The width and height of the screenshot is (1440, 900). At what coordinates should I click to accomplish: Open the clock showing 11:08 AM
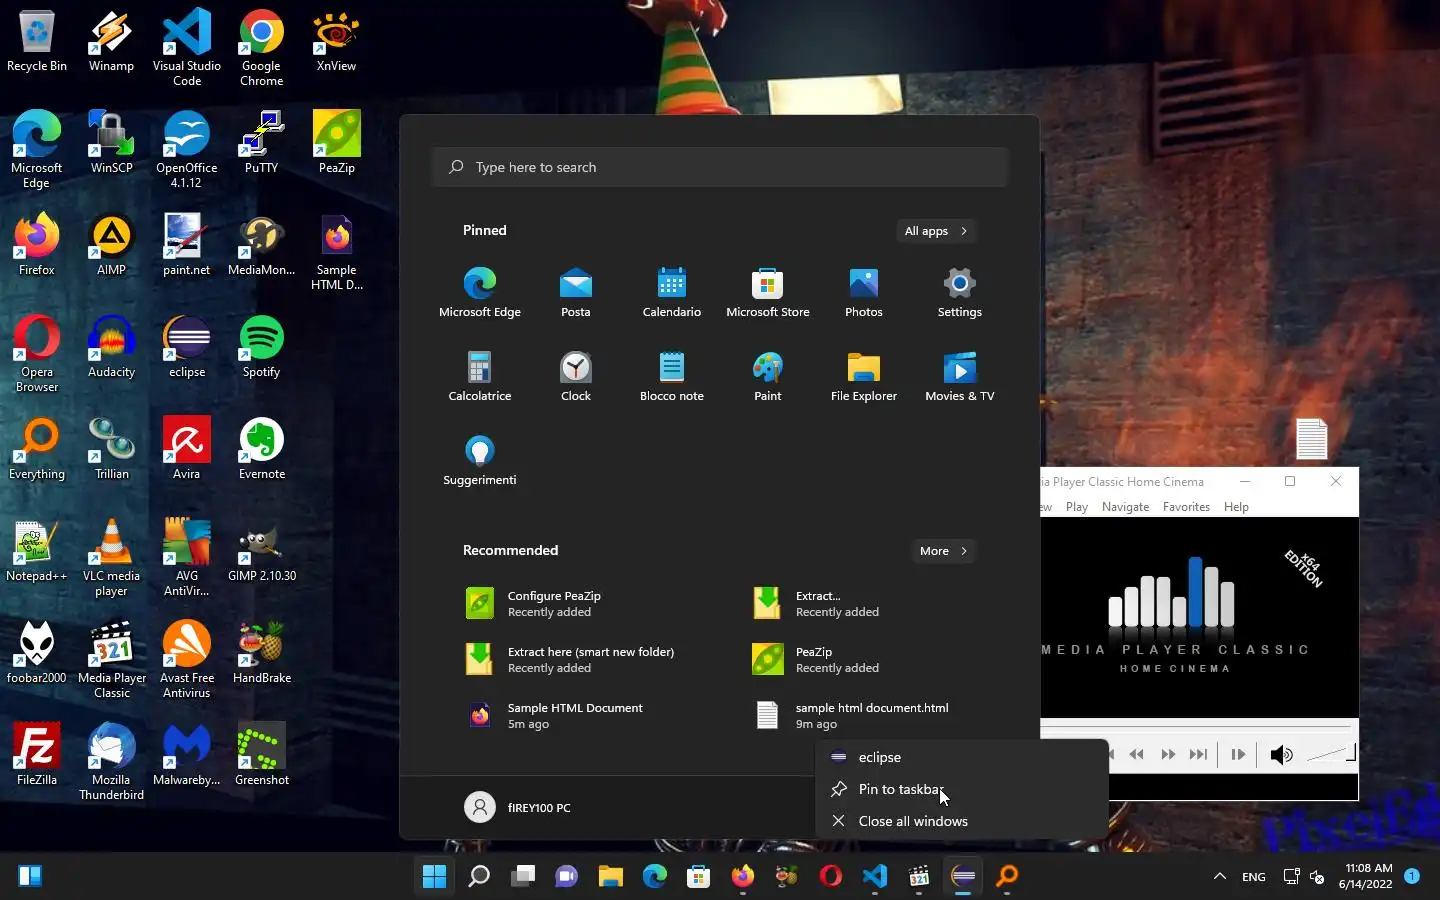pyautogui.click(x=1368, y=876)
